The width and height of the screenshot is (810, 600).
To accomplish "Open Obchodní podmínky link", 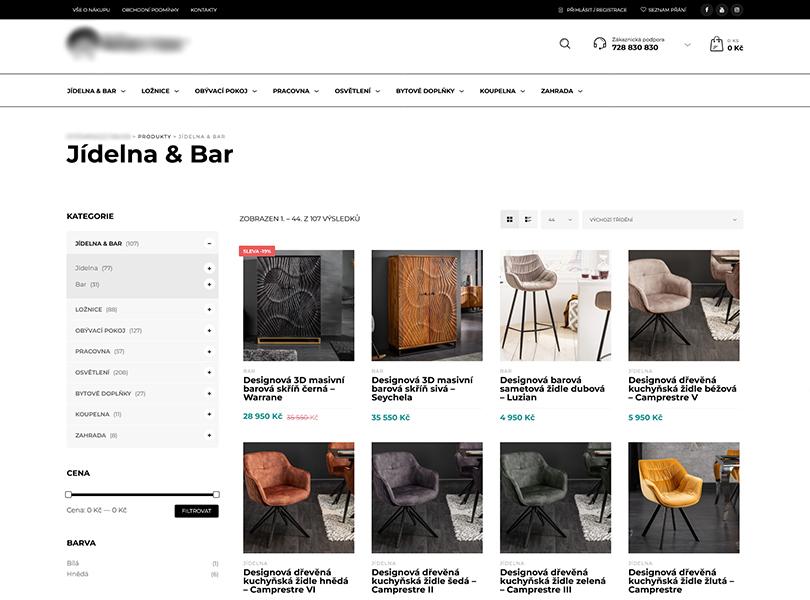I will click(150, 10).
